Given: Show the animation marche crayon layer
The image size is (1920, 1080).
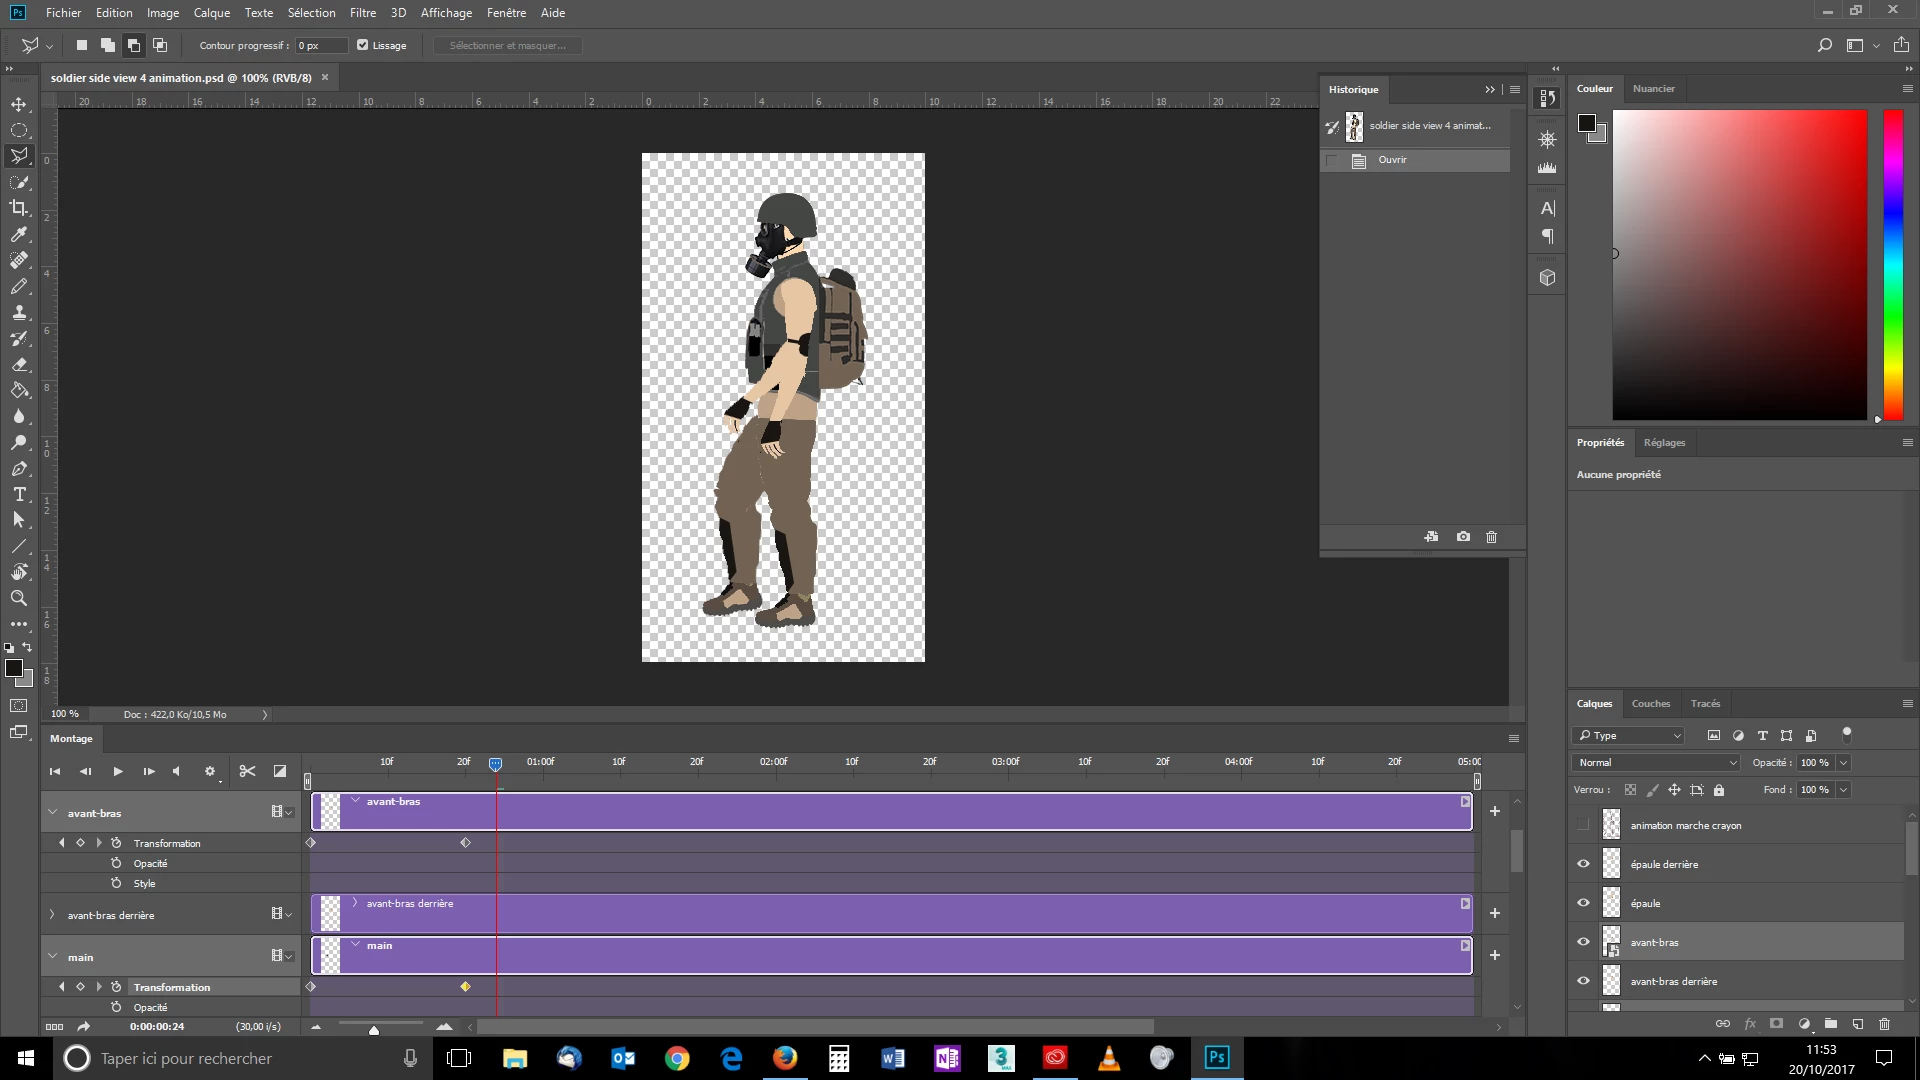Looking at the screenshot, I should [1583, 825].
